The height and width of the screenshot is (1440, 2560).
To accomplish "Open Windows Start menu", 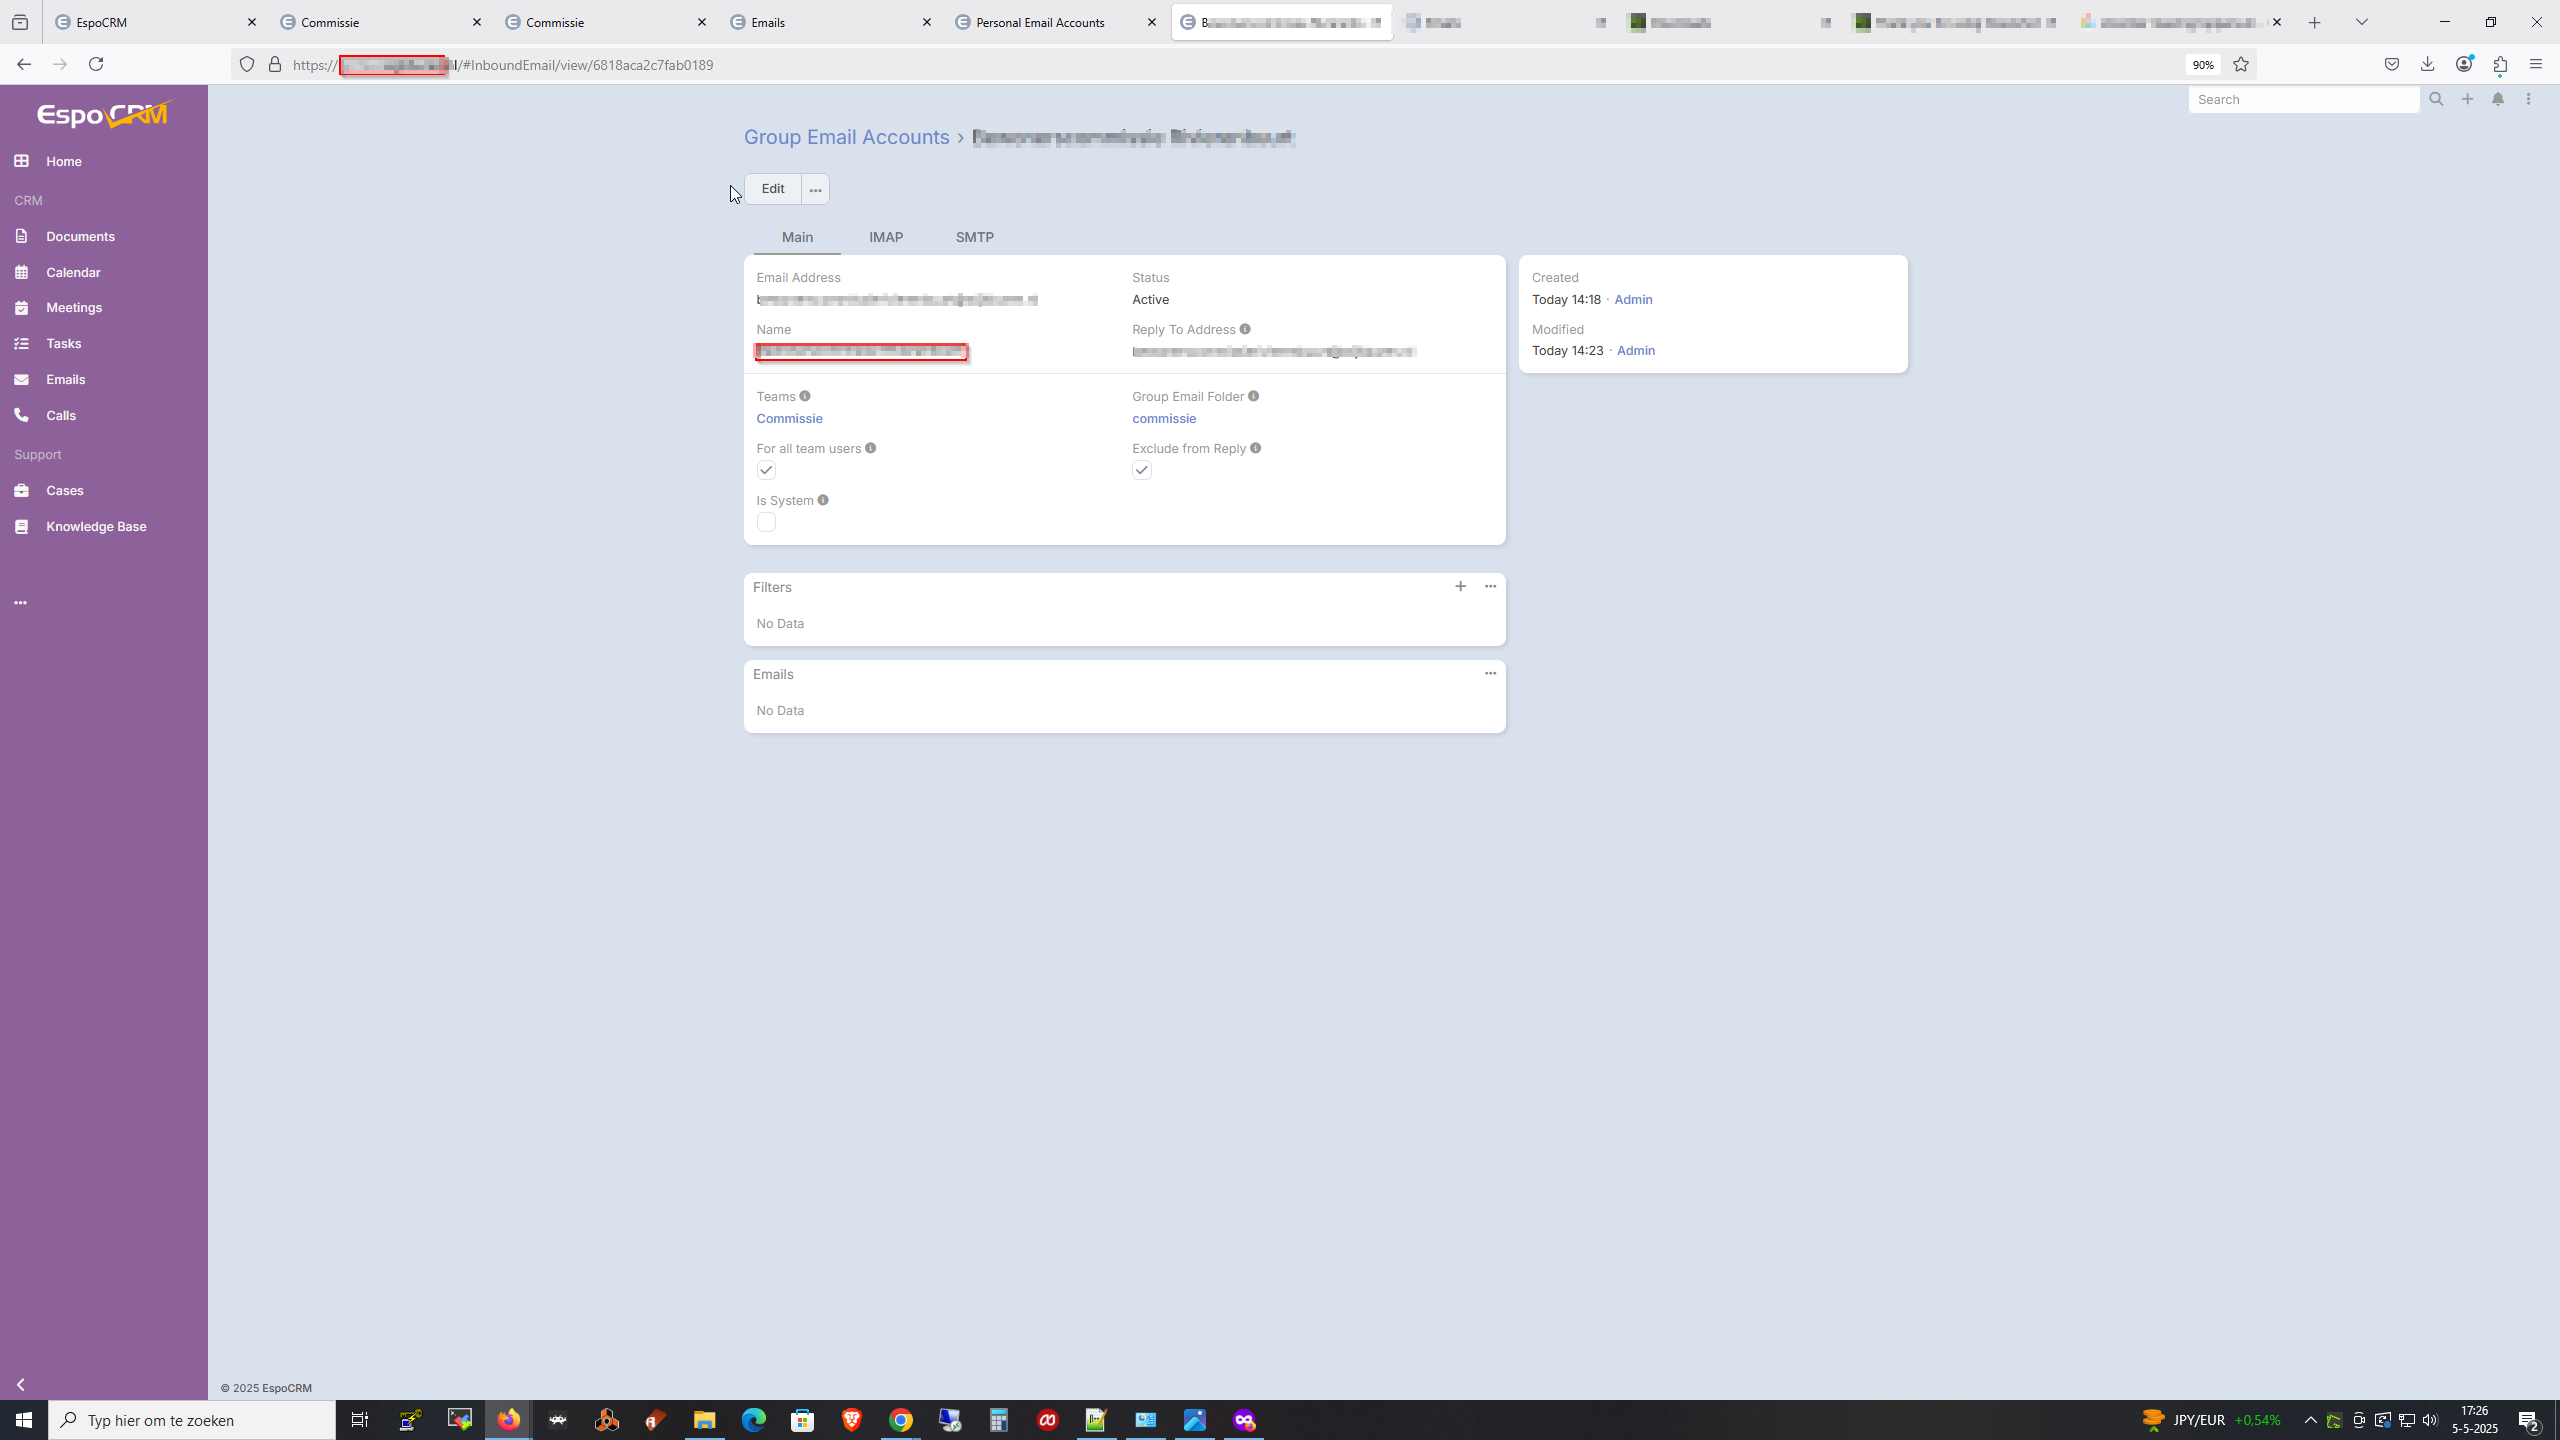I will (24, 1420).
